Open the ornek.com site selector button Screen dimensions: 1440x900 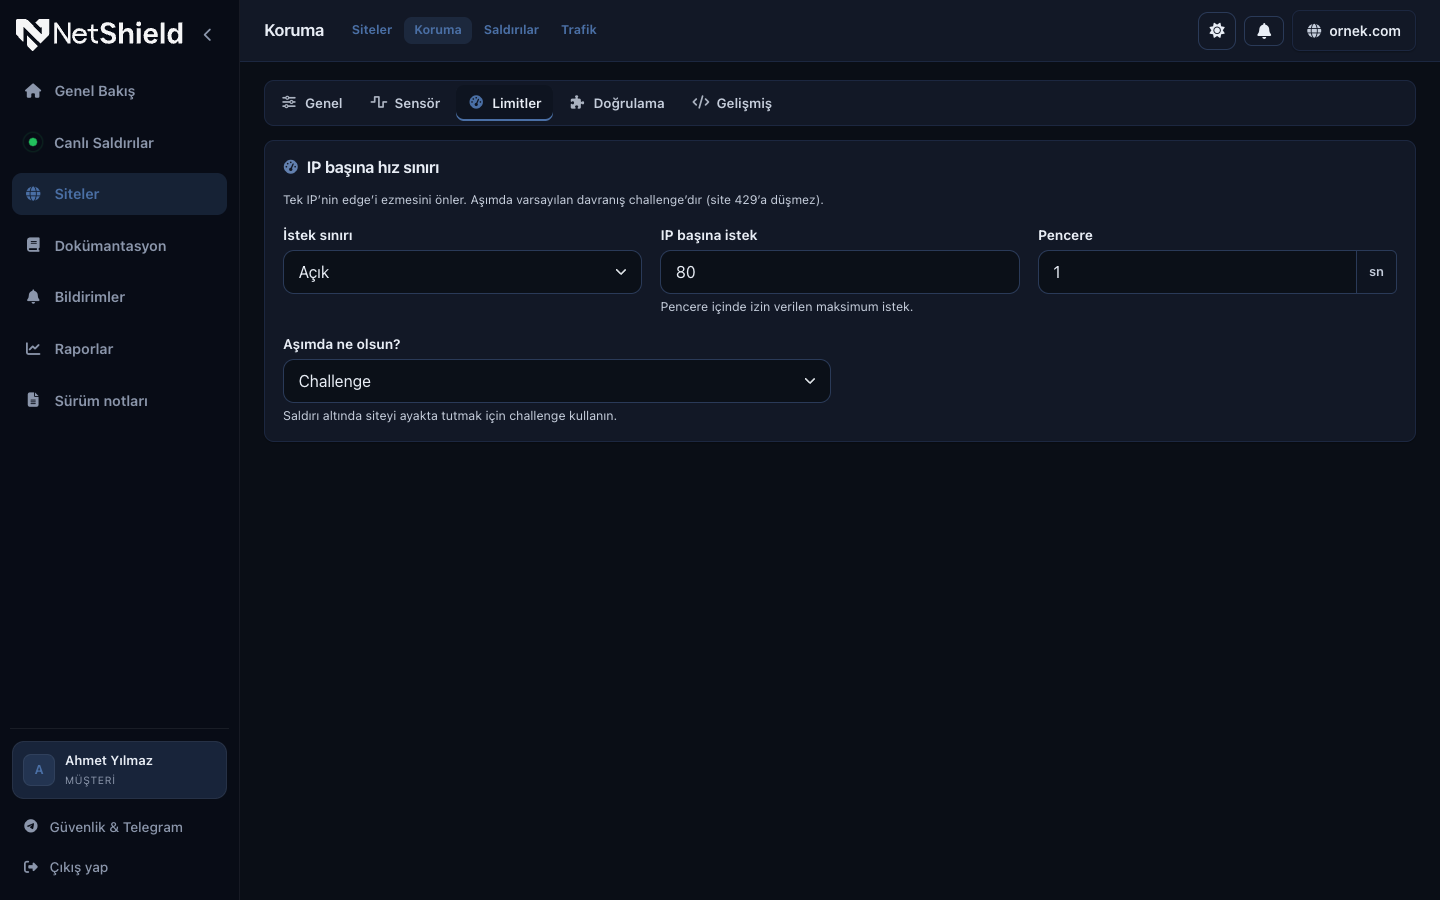[1354, 31]
